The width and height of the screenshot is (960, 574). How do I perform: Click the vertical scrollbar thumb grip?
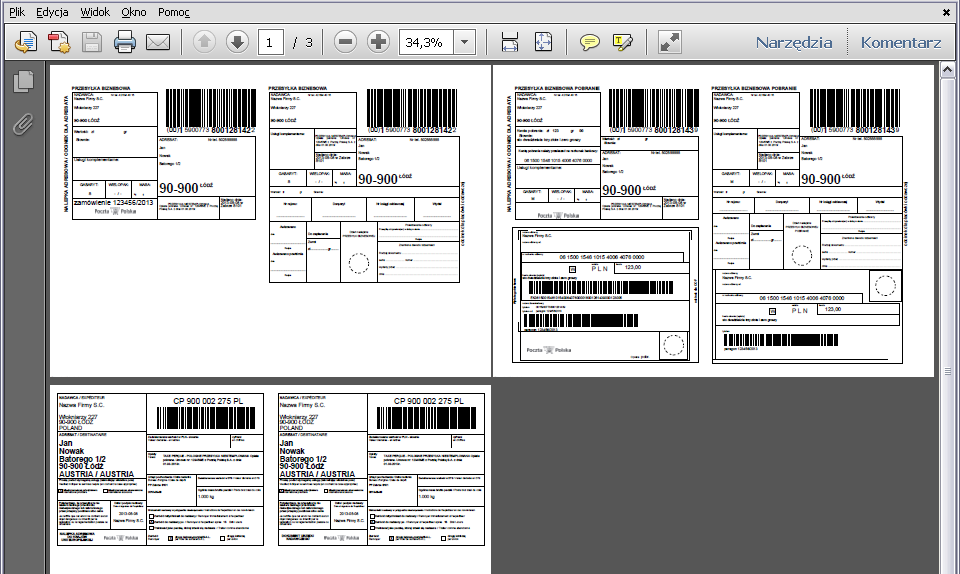point(947,371)
